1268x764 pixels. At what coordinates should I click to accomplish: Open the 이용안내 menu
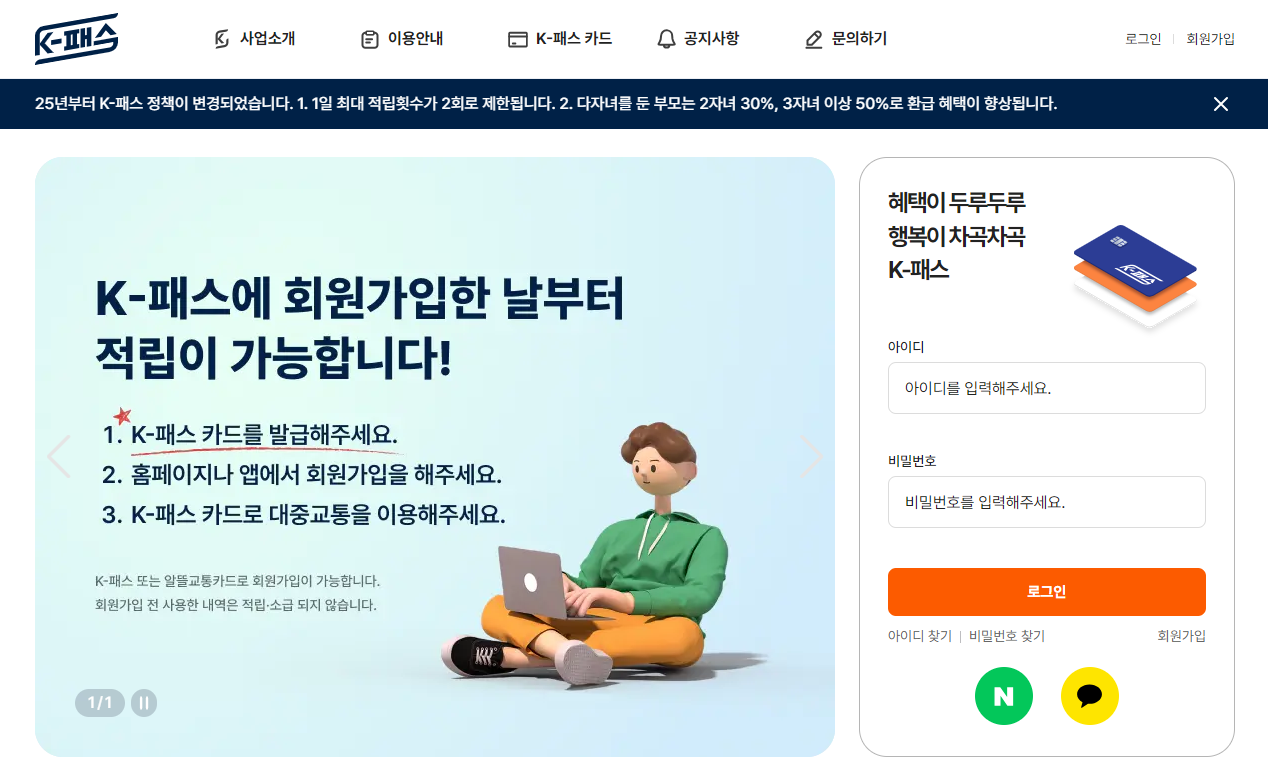[402, 39]
